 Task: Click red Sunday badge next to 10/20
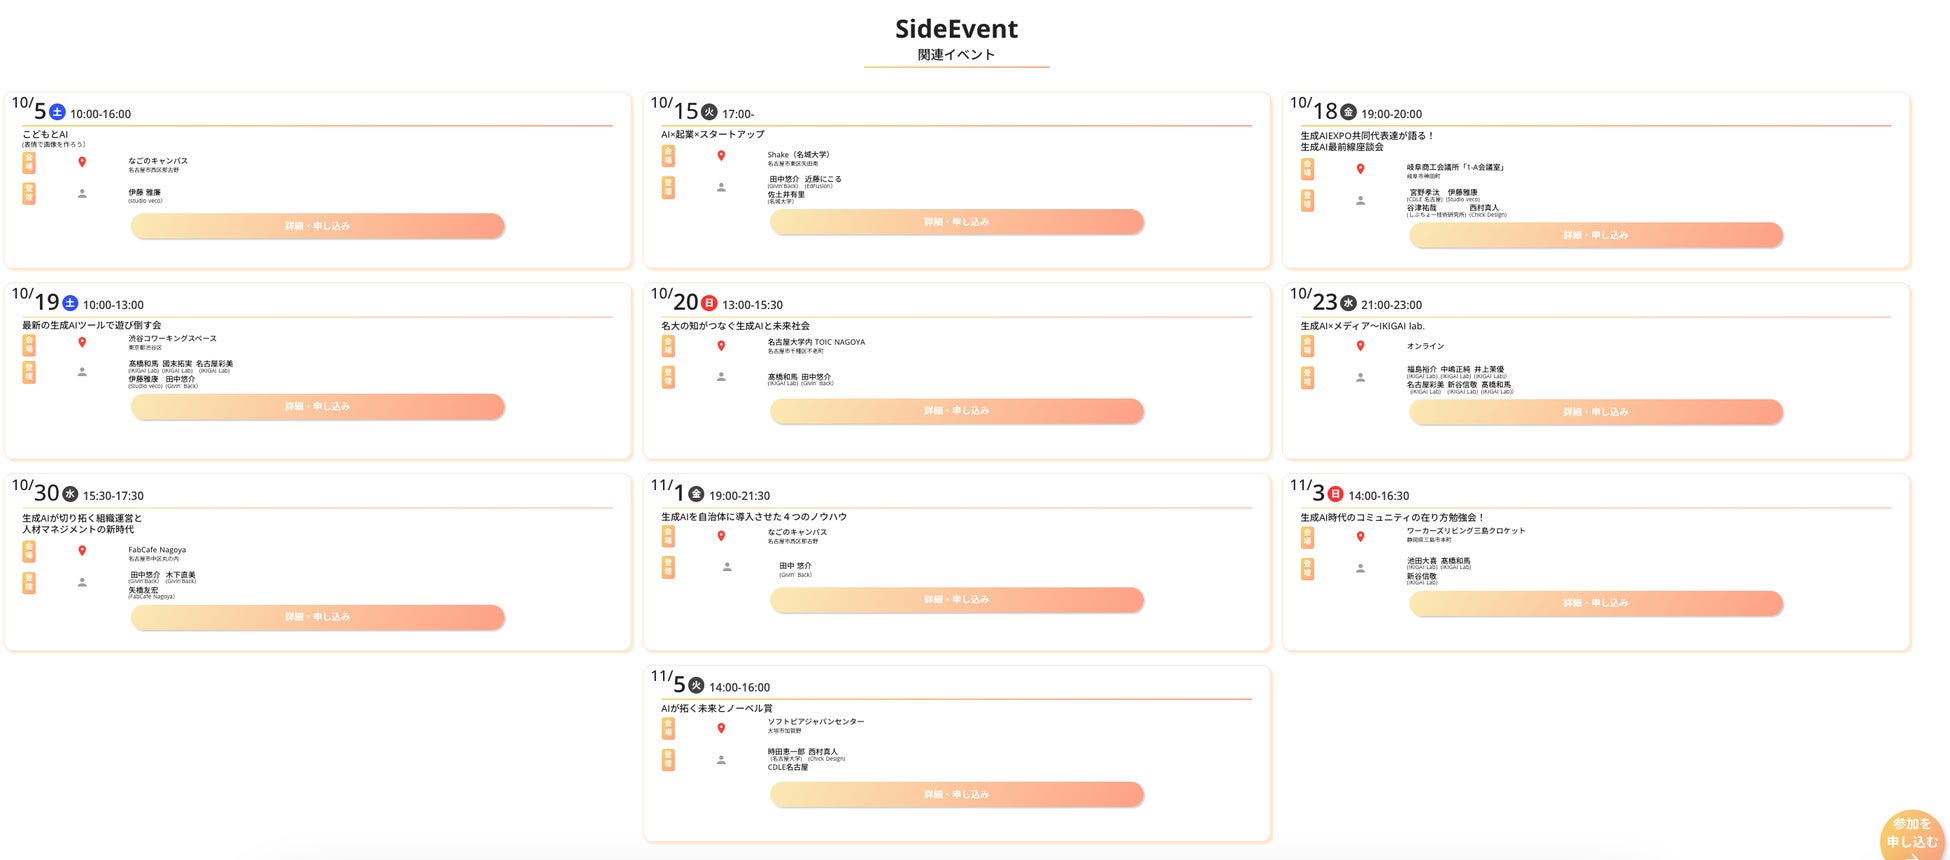click(x=709, y=303)
